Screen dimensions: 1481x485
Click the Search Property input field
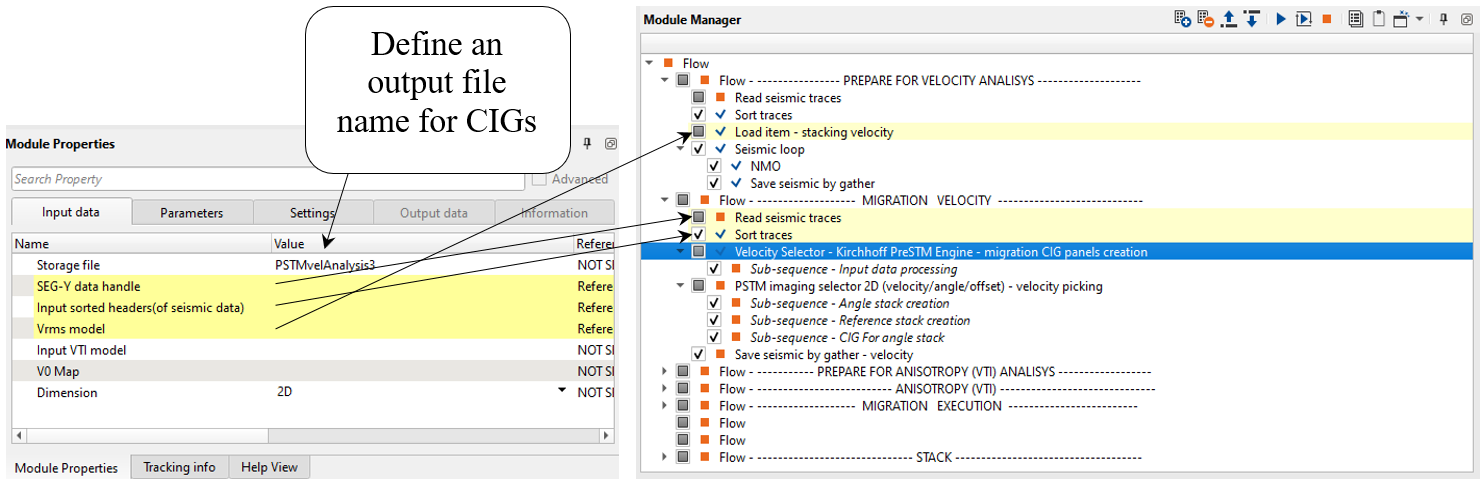point(267,179)
